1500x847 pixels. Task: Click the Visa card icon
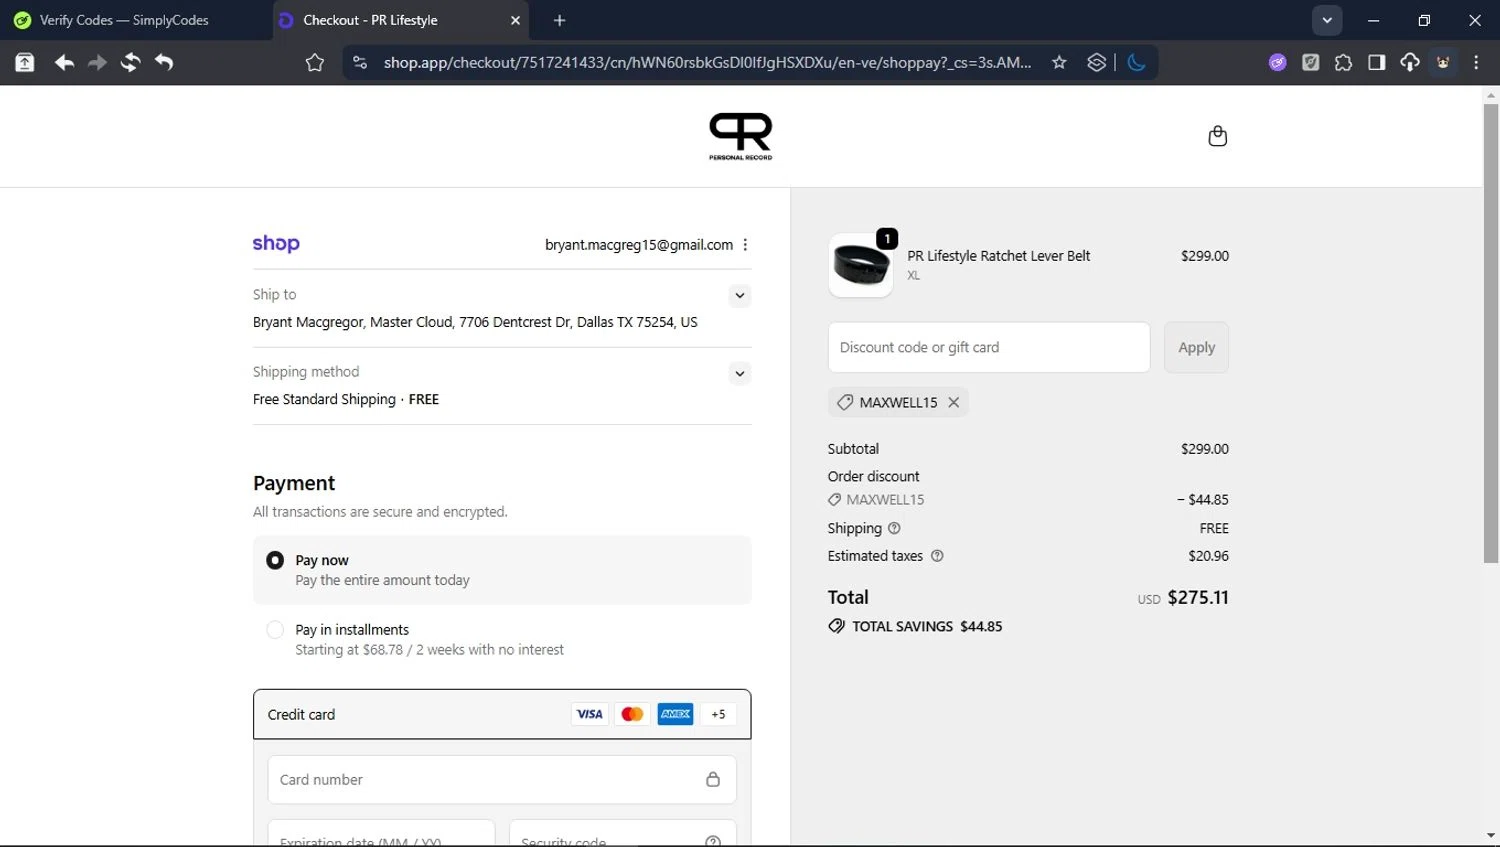(x=590, y=714)
